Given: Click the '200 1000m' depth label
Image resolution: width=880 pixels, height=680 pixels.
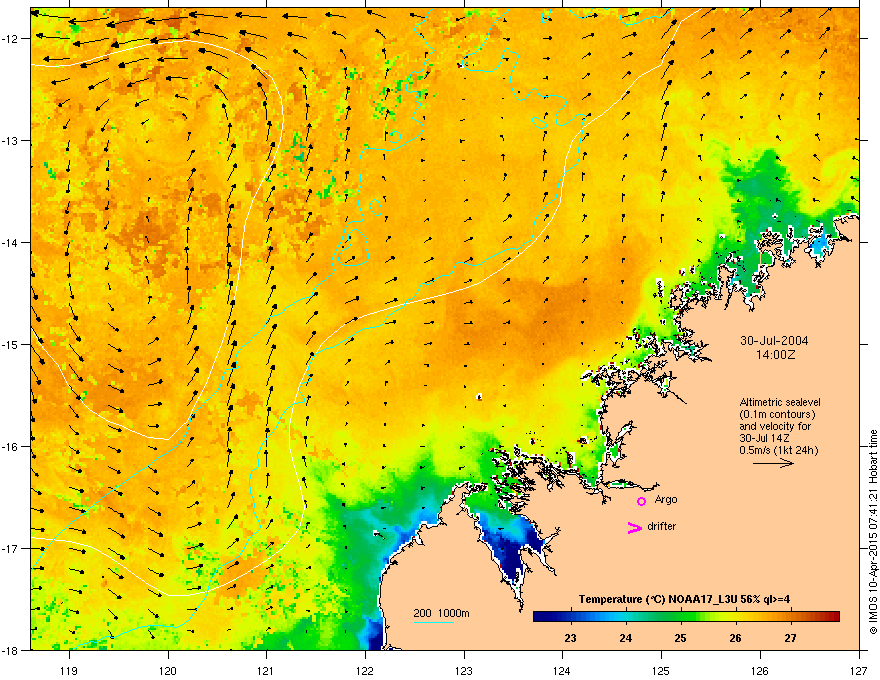Looking at the screenshot, I should (x=441, y=613).
